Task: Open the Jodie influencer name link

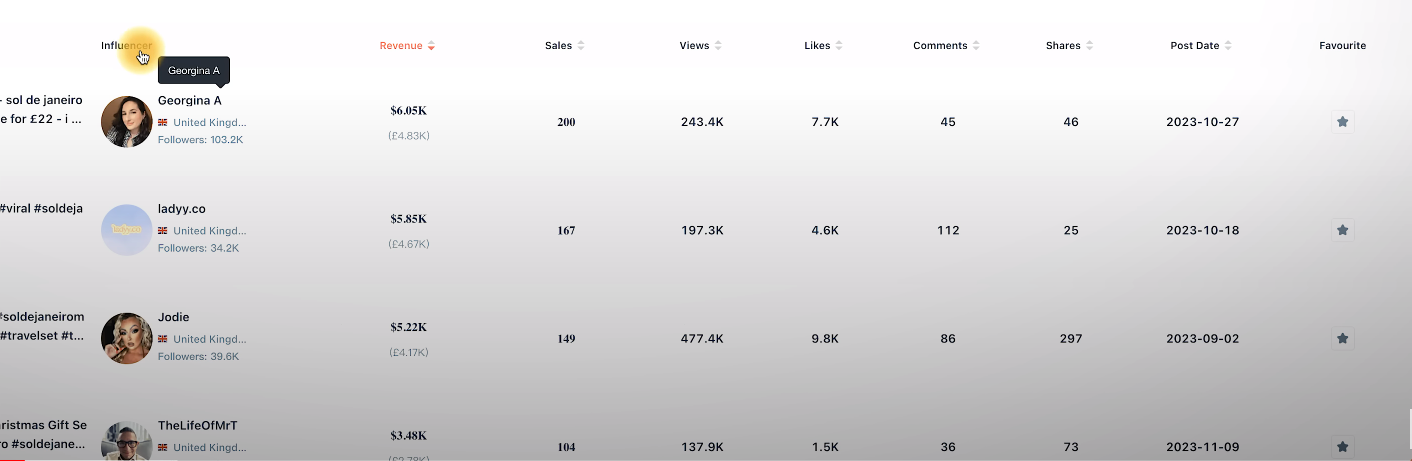Action: click(x=174, y=317)
